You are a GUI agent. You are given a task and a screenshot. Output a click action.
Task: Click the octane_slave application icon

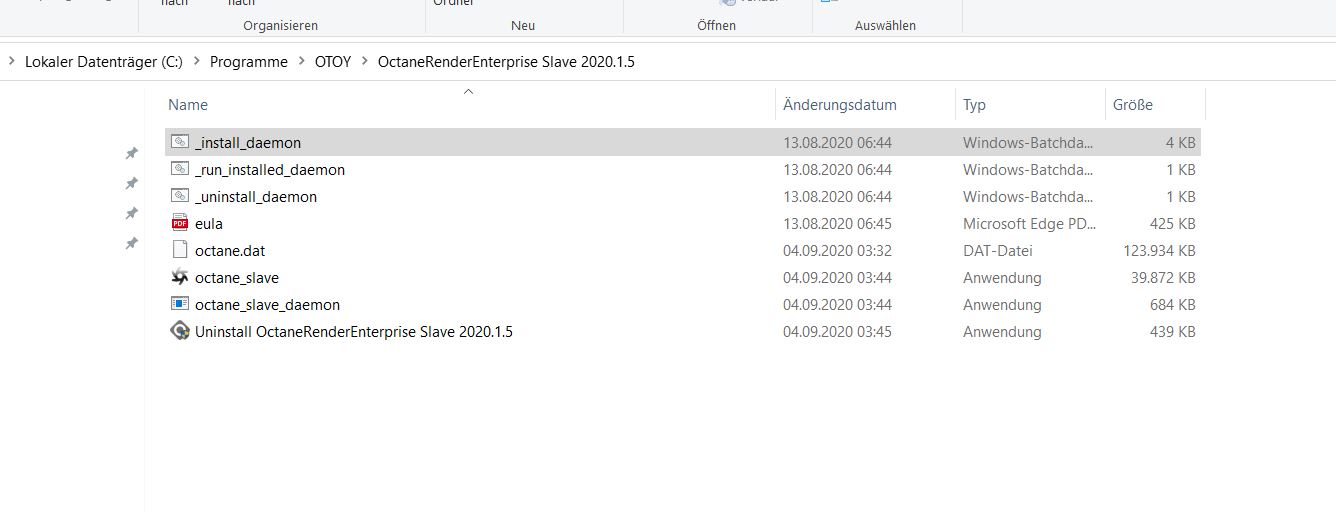180,277
